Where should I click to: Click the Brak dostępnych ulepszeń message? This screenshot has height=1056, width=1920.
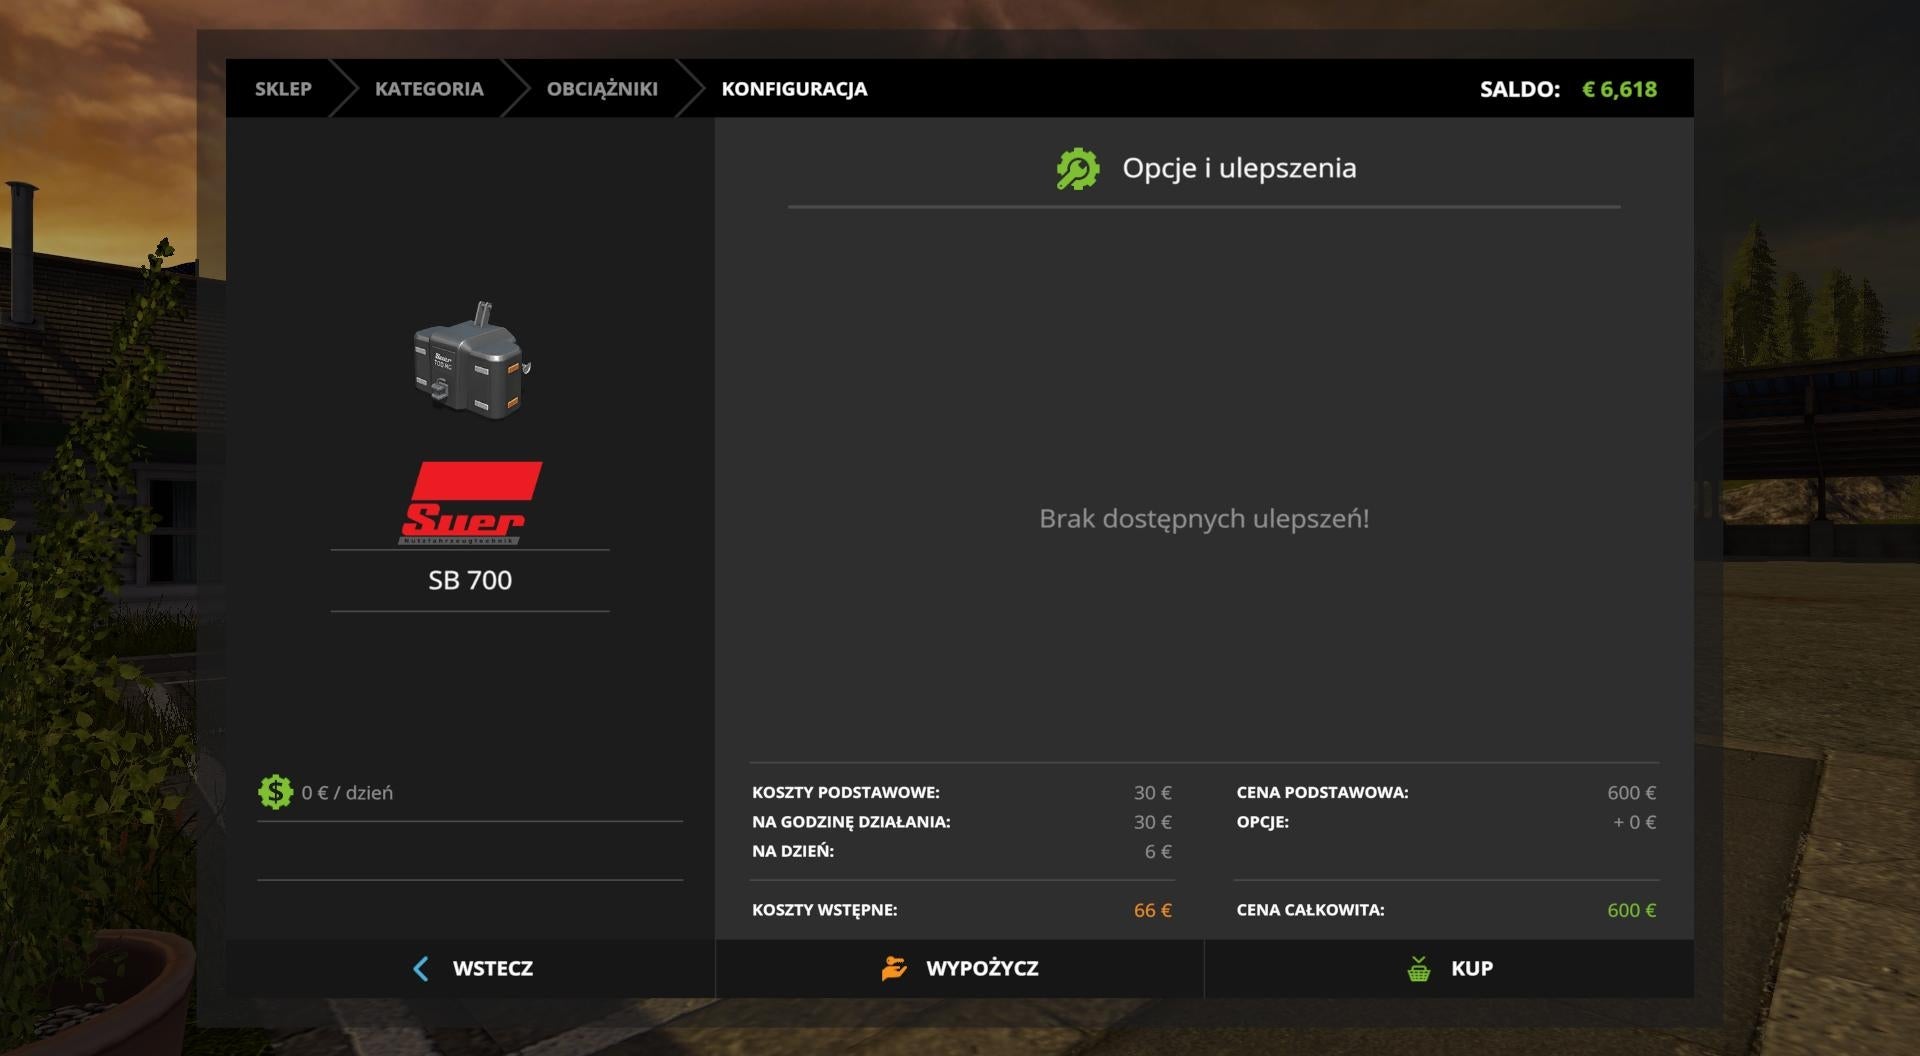click(1204, 518)
